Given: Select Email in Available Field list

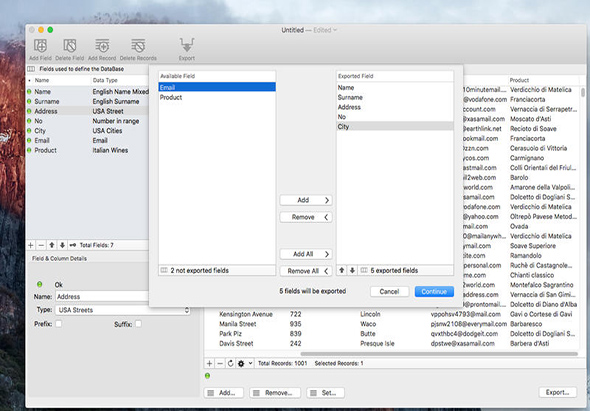Looking at the screenshot, I should pyautogui.click(x=217, y=88).
